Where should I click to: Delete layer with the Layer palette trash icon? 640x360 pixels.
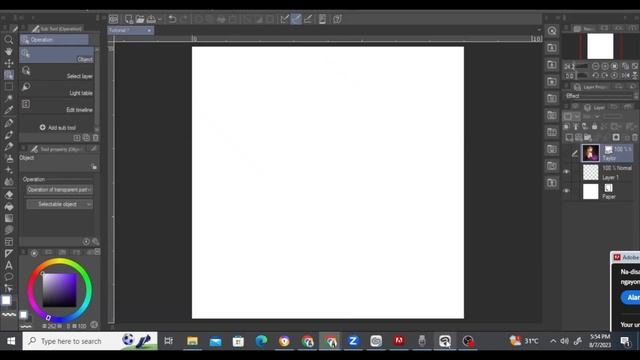635,138
